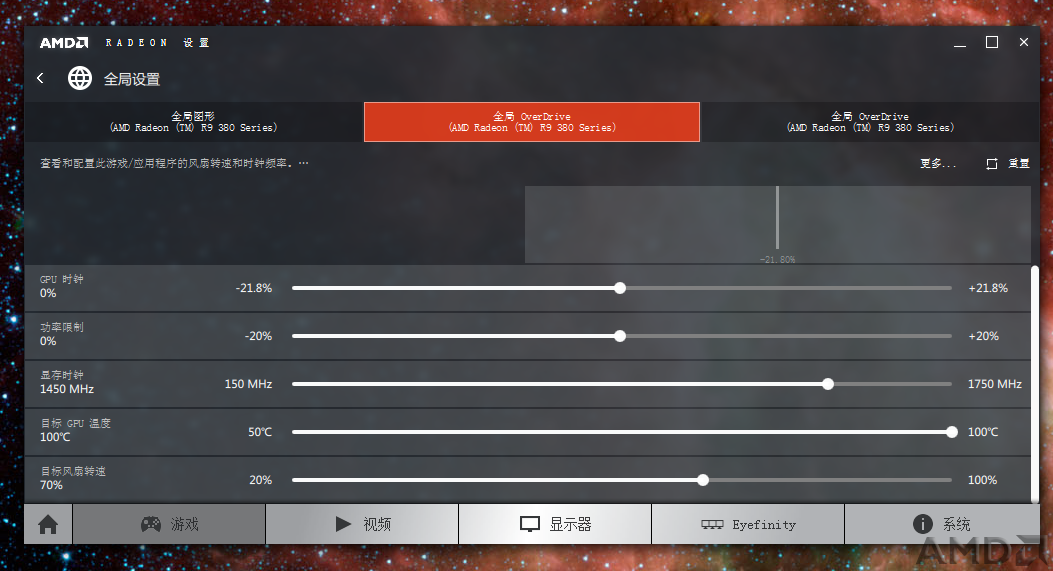Click the 1450 MHz value
The width and height of the screenshot is (1053, 571).
[66, 389]
